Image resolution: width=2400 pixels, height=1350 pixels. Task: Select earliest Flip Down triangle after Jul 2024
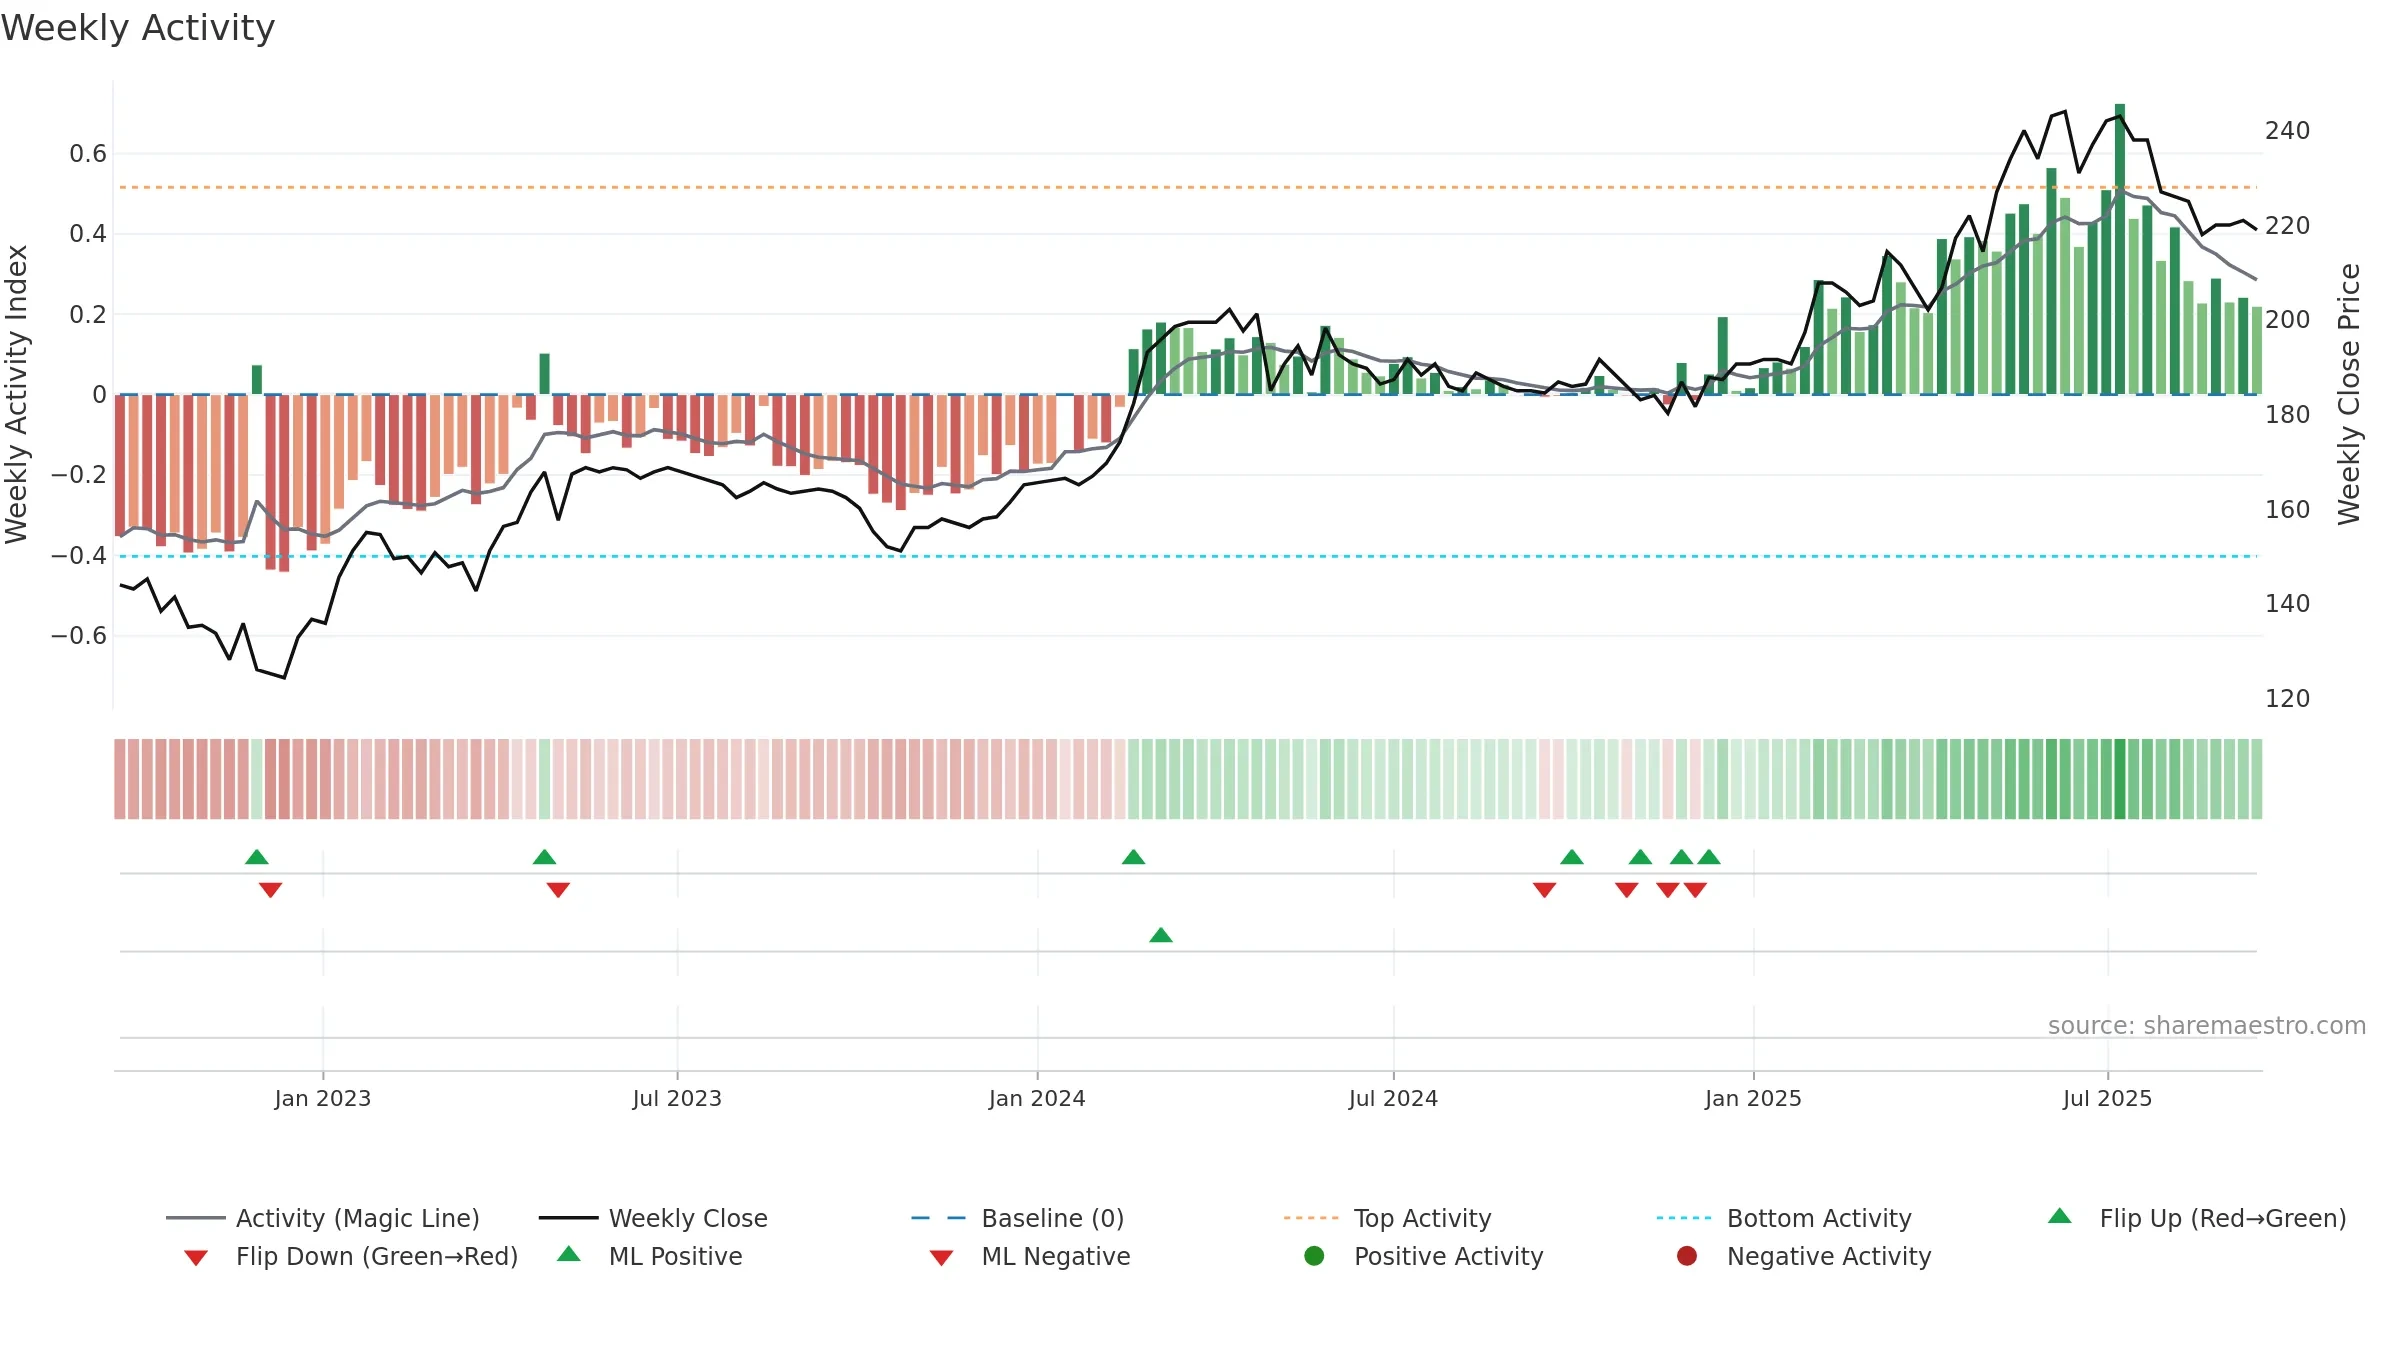tap(1544, 890)
